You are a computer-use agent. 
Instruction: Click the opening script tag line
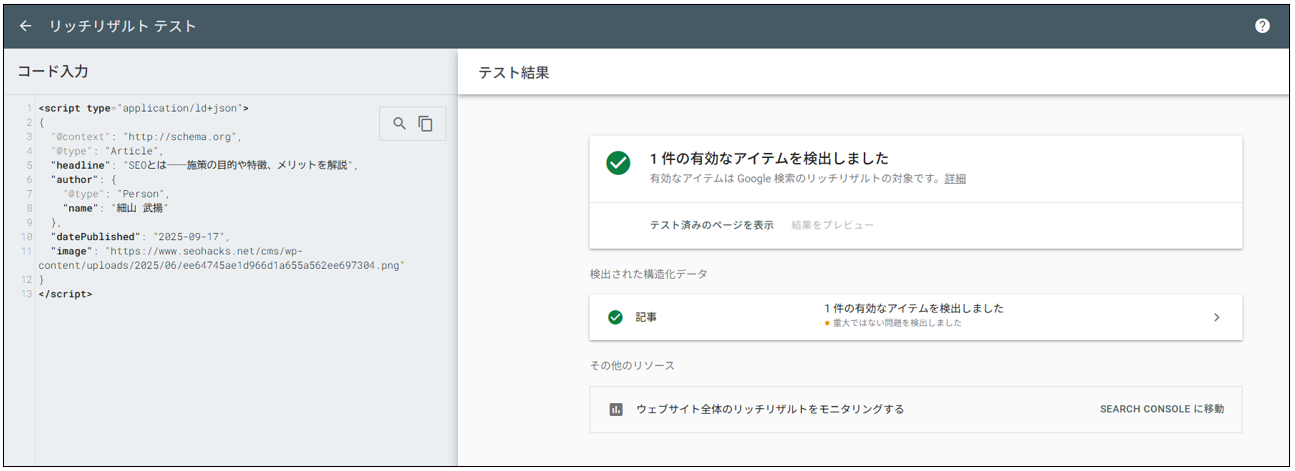pyautogui.click(x=143, y=107)
